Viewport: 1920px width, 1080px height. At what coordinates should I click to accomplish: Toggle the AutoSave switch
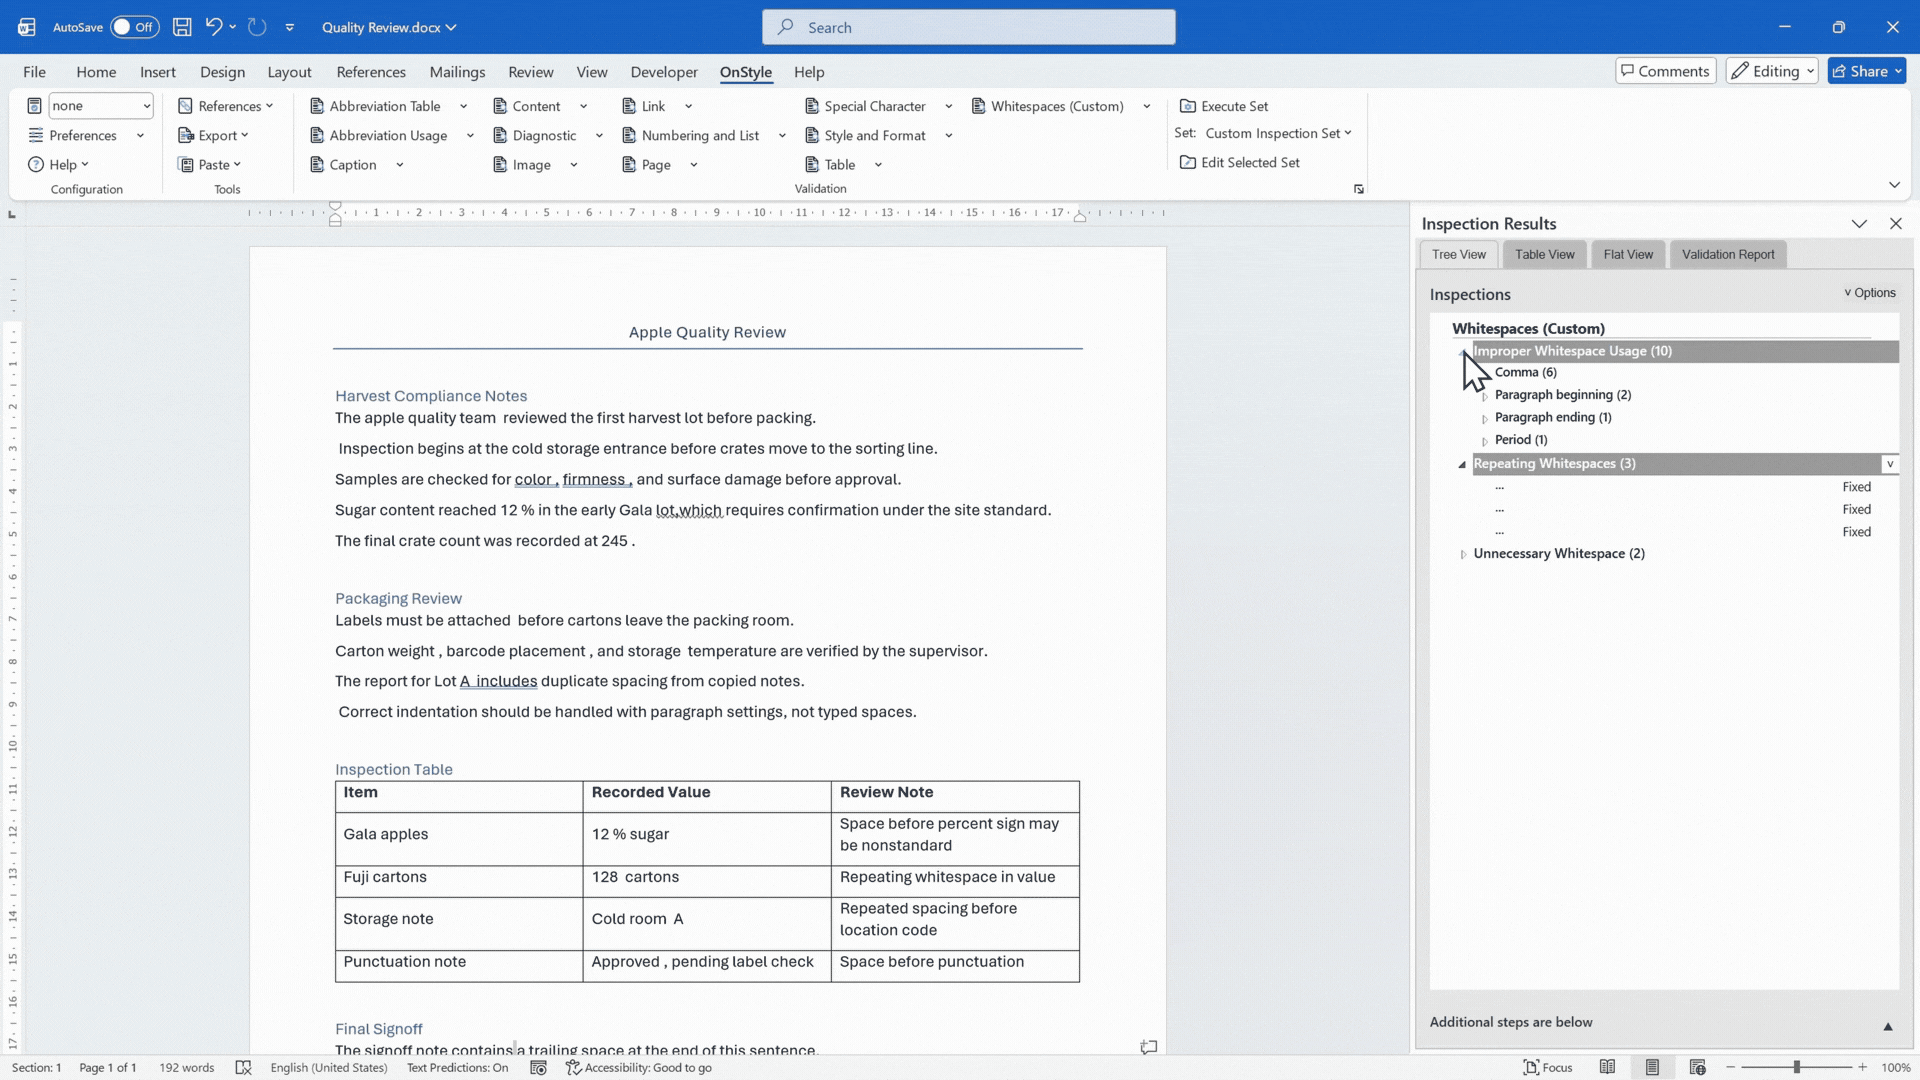(x=134, y=27)
